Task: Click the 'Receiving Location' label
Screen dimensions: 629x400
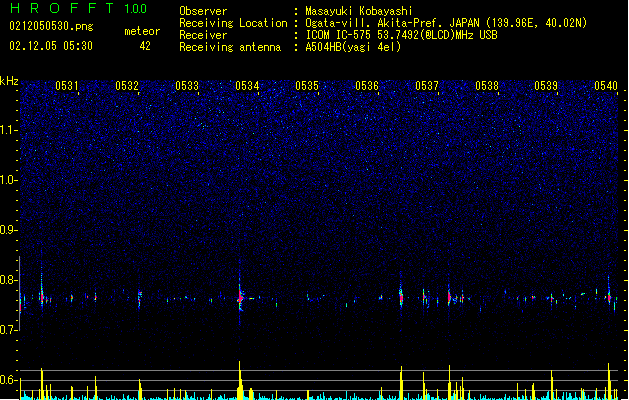Action: [x=233, y=23]
